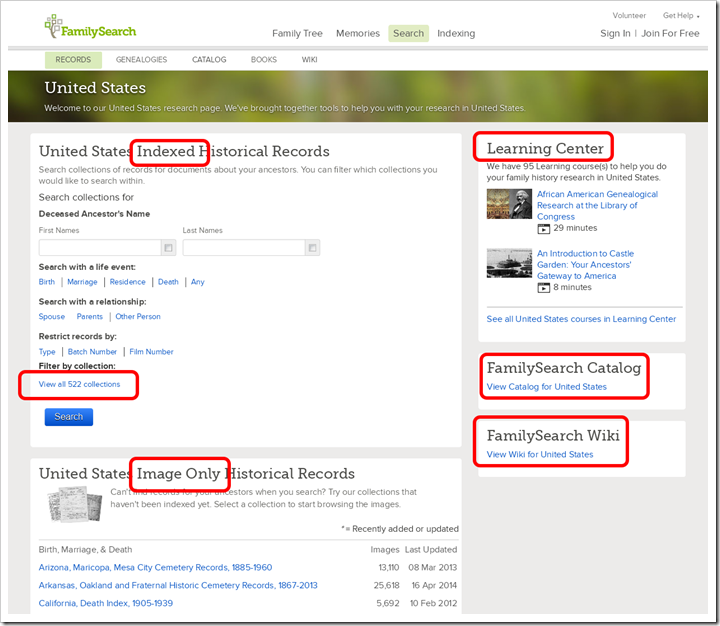The image size is (720, 626).
Task: Open An Introduction to Castle Garden link
Action: (x=585, y=265)
